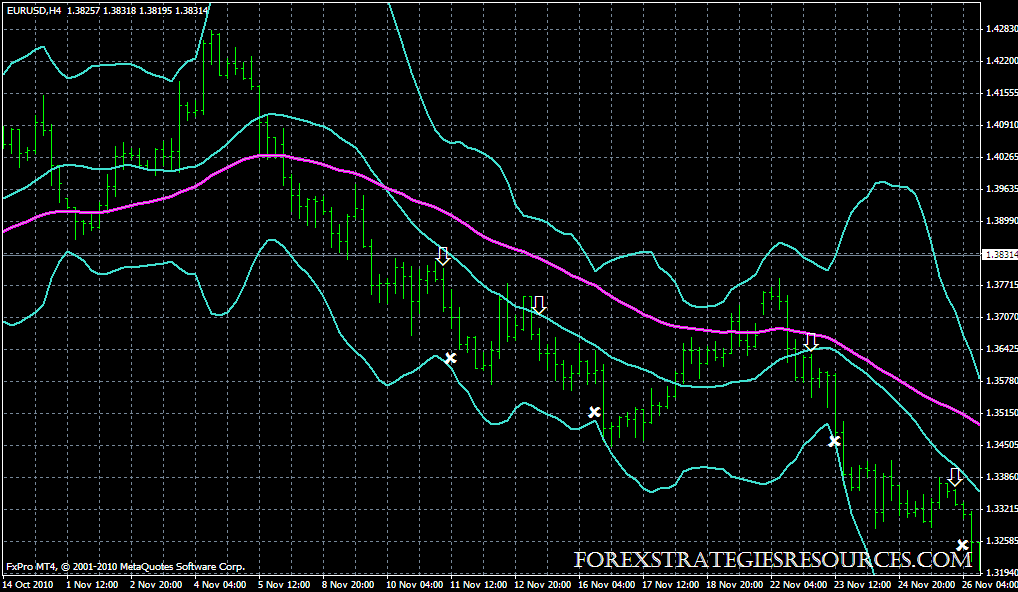The width and height of the screenshot is (1018, 592).
Task: Click the 1.36425 price axis label
Action: coord(1001,349)
